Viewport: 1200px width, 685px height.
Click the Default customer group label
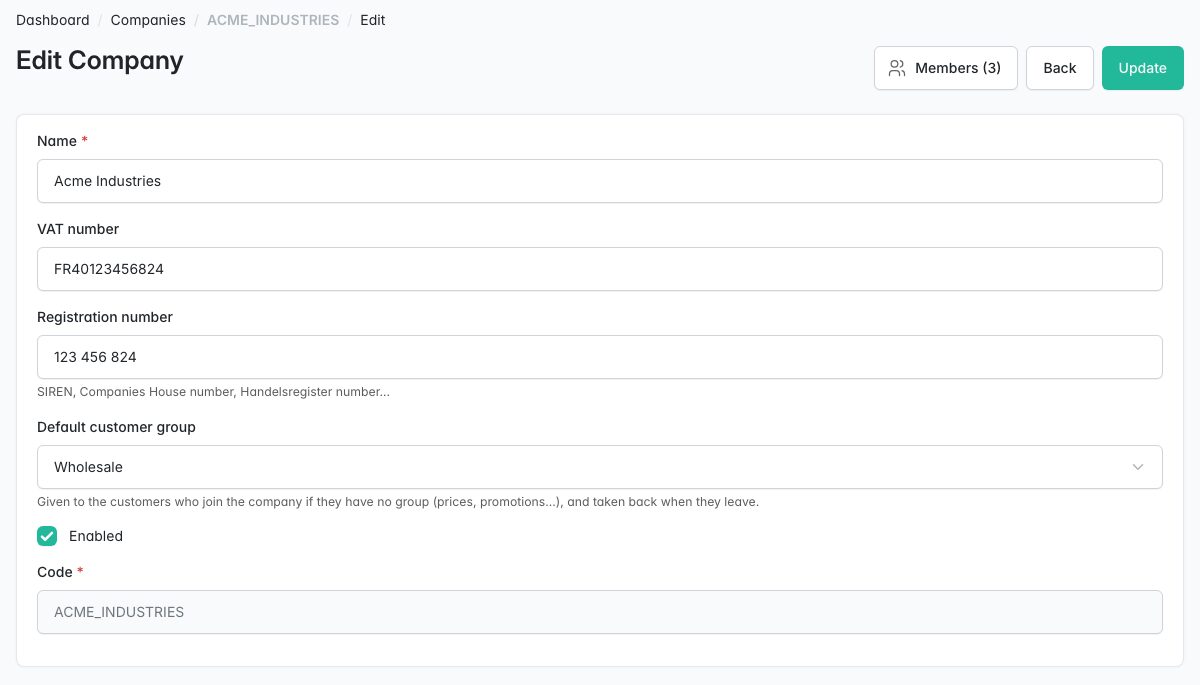(116, 427)
